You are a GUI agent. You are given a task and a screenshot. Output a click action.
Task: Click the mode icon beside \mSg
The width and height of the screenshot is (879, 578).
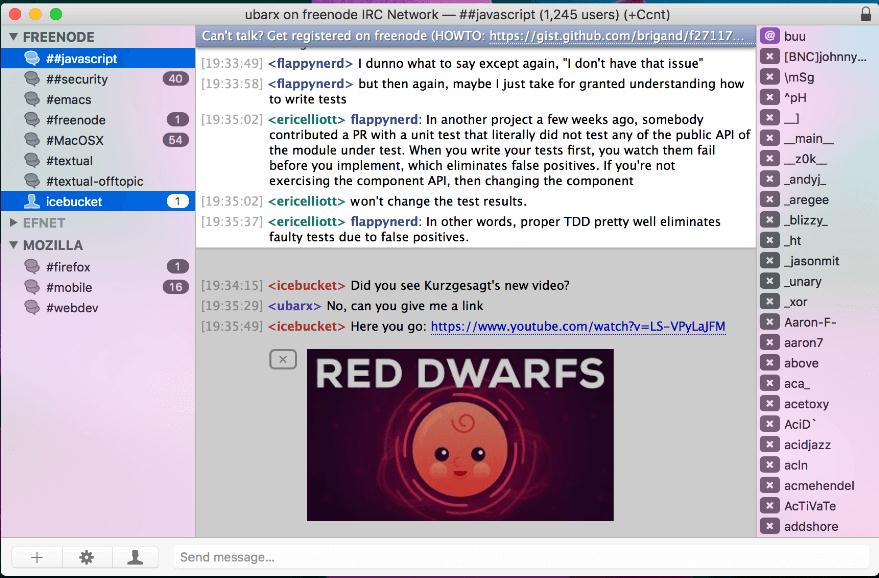coord(770,77)
